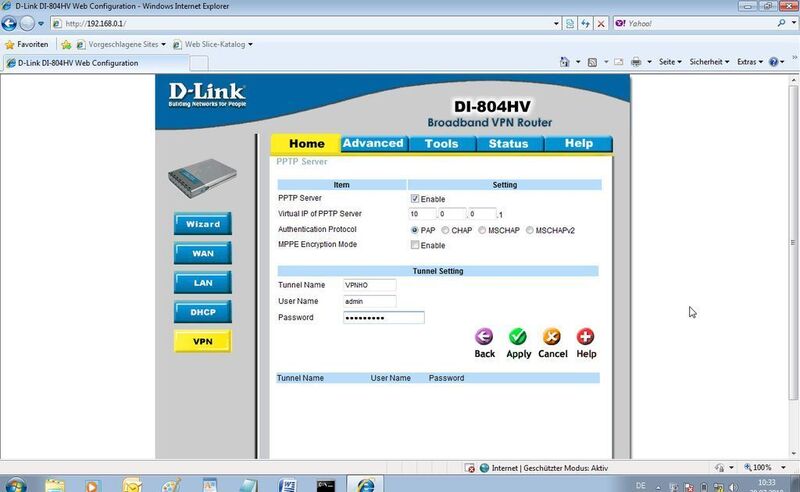Switch to the Advanced tab
Viewport: 800px width, 492px height.
pyautogui.click(x=373, y=143)
